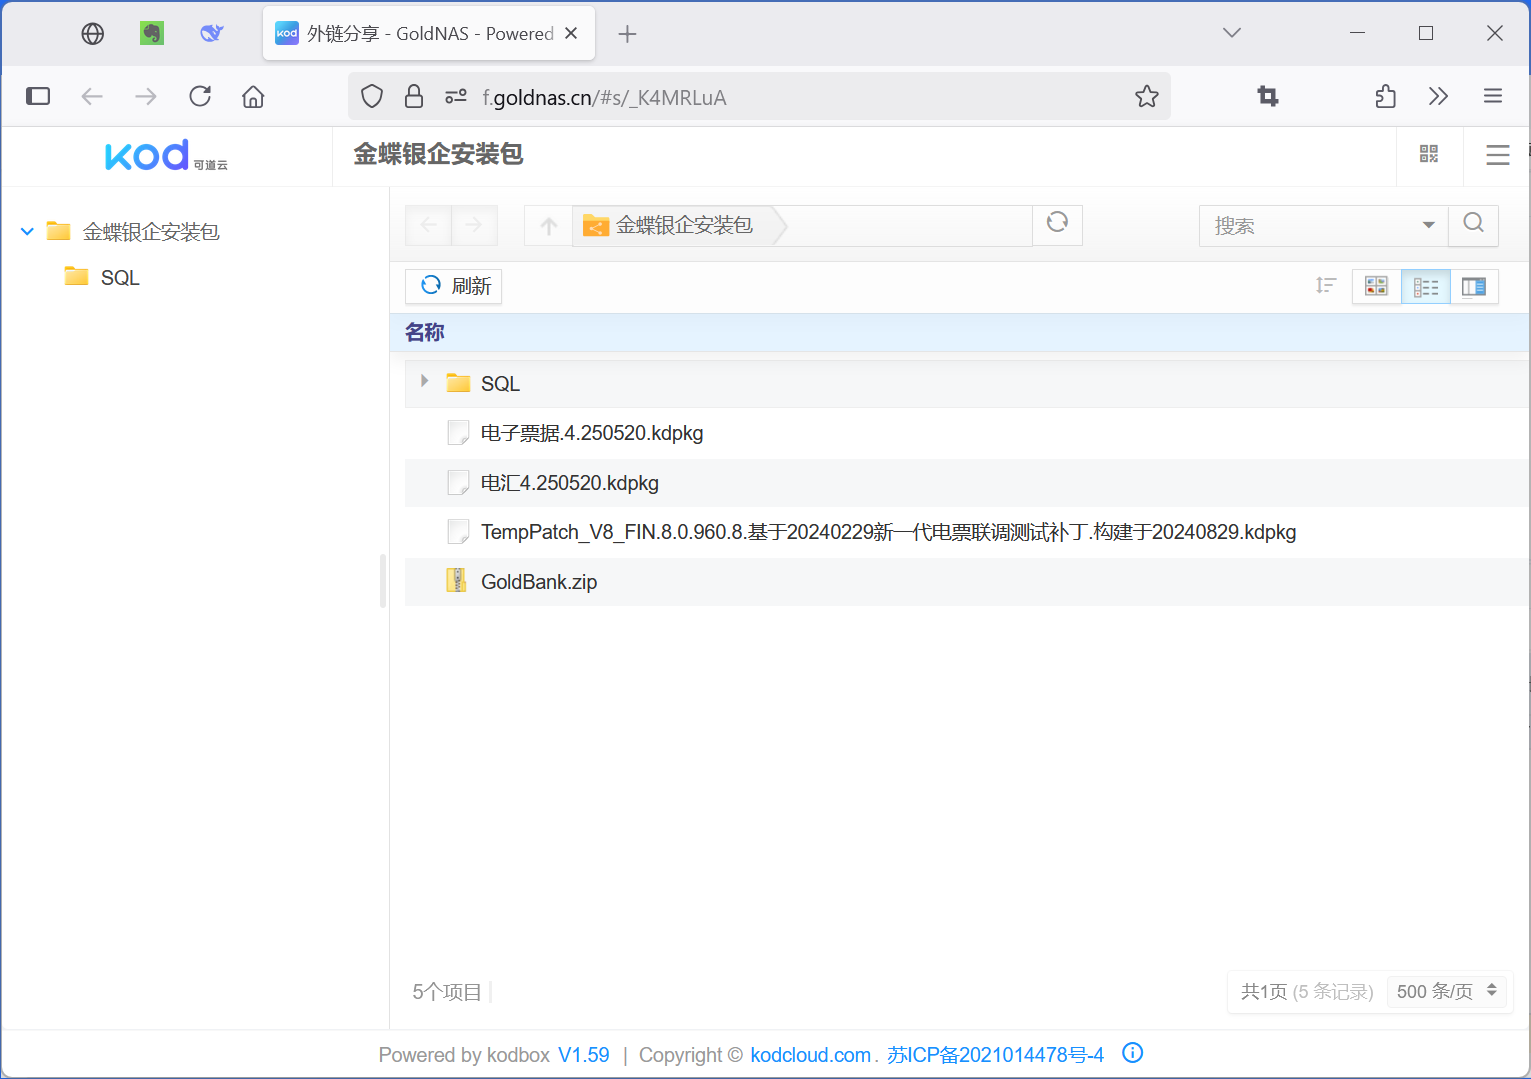The width and height of the screenshot is (1531, 1079).
Task: Click the browser forward button
Action: 146,96
